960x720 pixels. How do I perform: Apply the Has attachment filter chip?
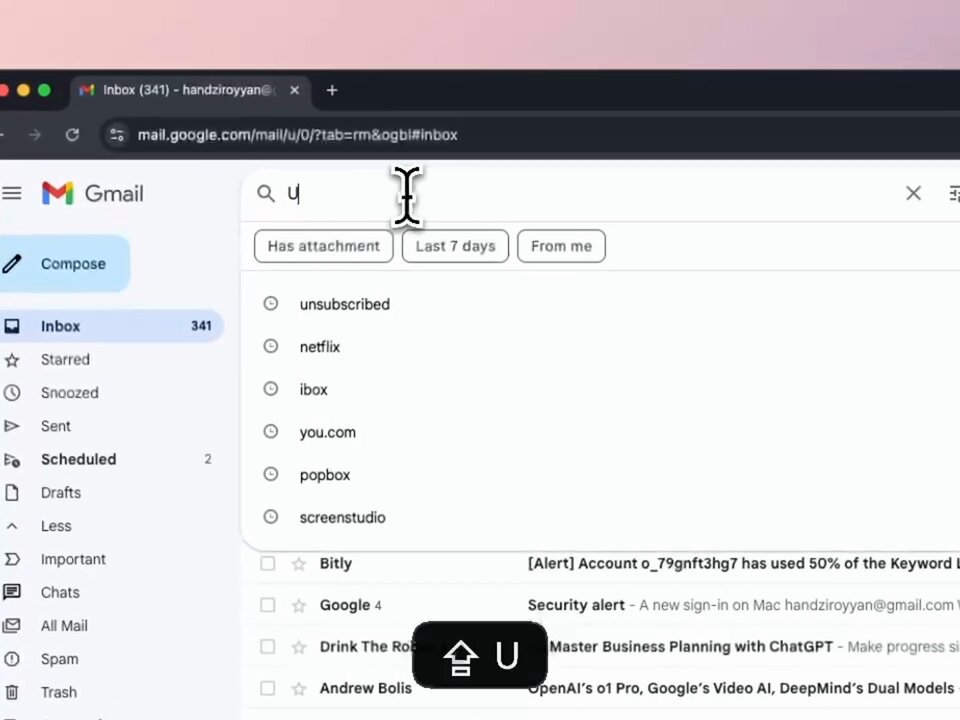pos(323,246)
